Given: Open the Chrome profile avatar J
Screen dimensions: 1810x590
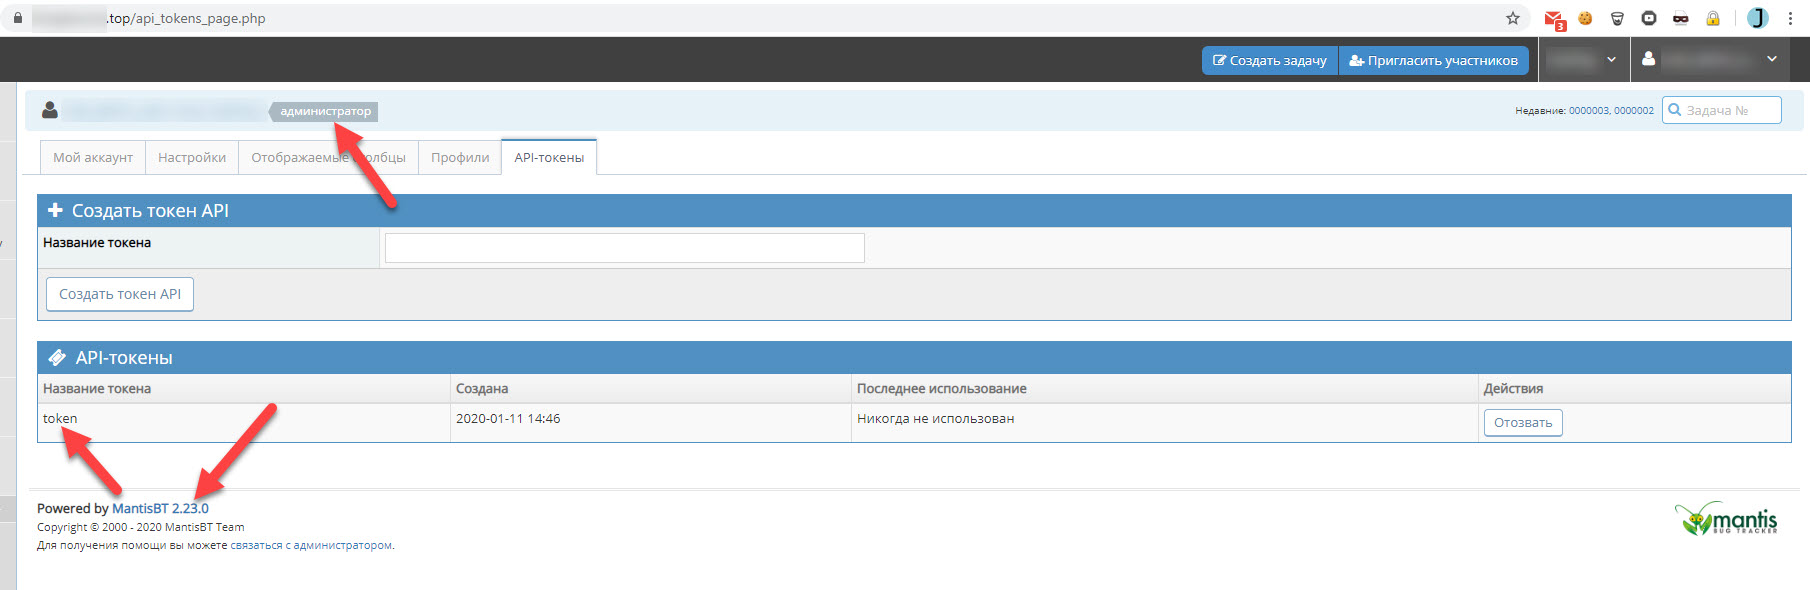Looking at the screenshot, I should [1757, 18].
